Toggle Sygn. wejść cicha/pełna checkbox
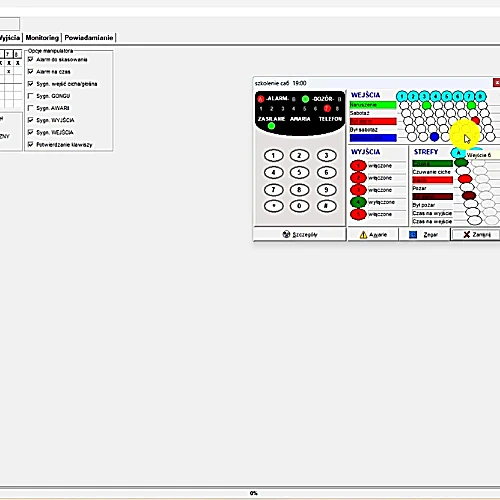The image size is (500, 500). [31, 84]
